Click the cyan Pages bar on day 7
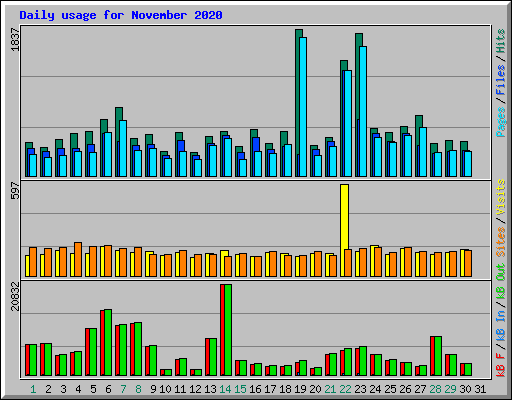This screenshot has height=400, width=512. pyautogui.click(x=123, y=149)
